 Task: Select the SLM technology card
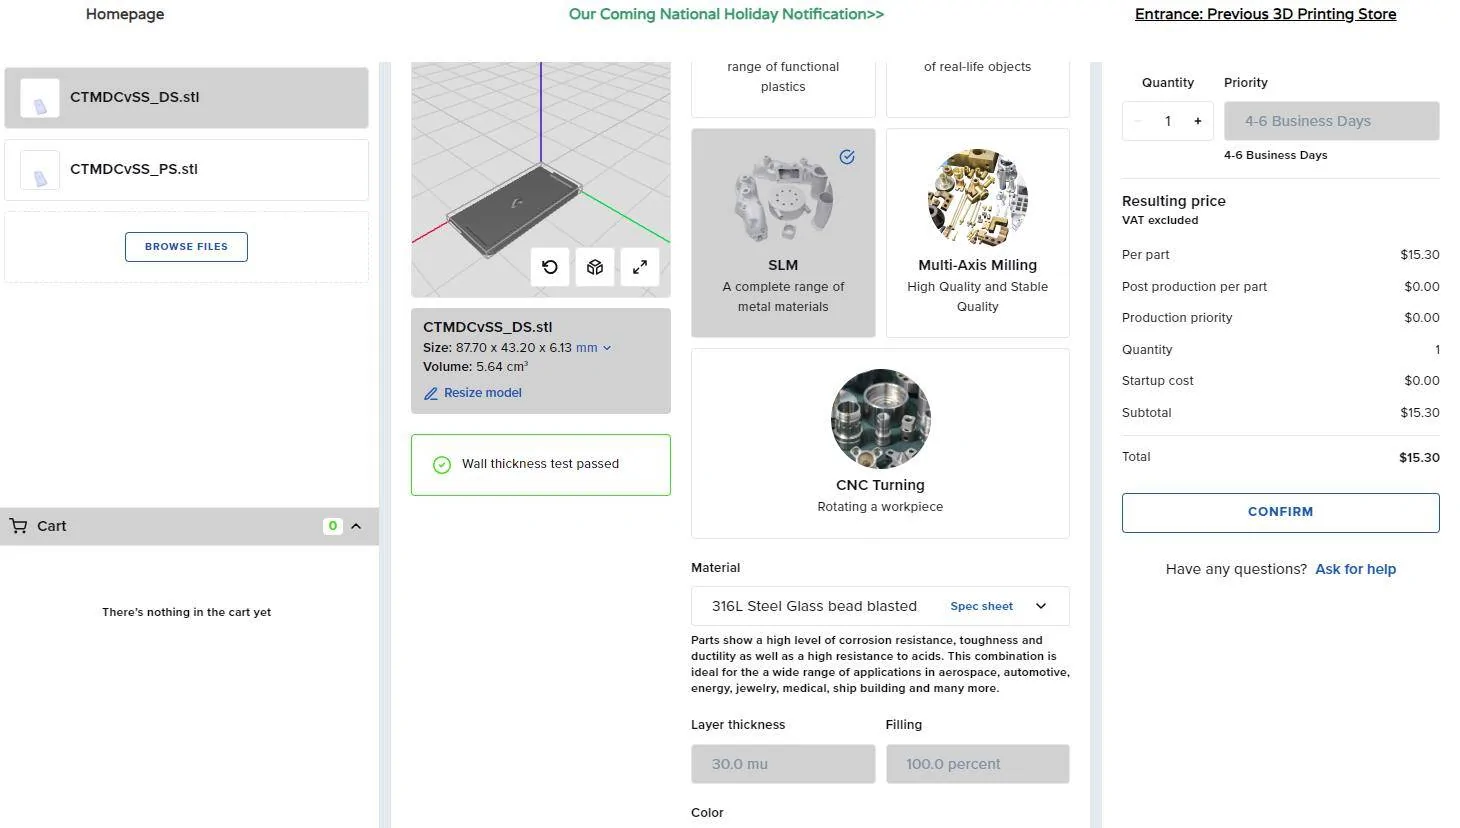(783, 232)
